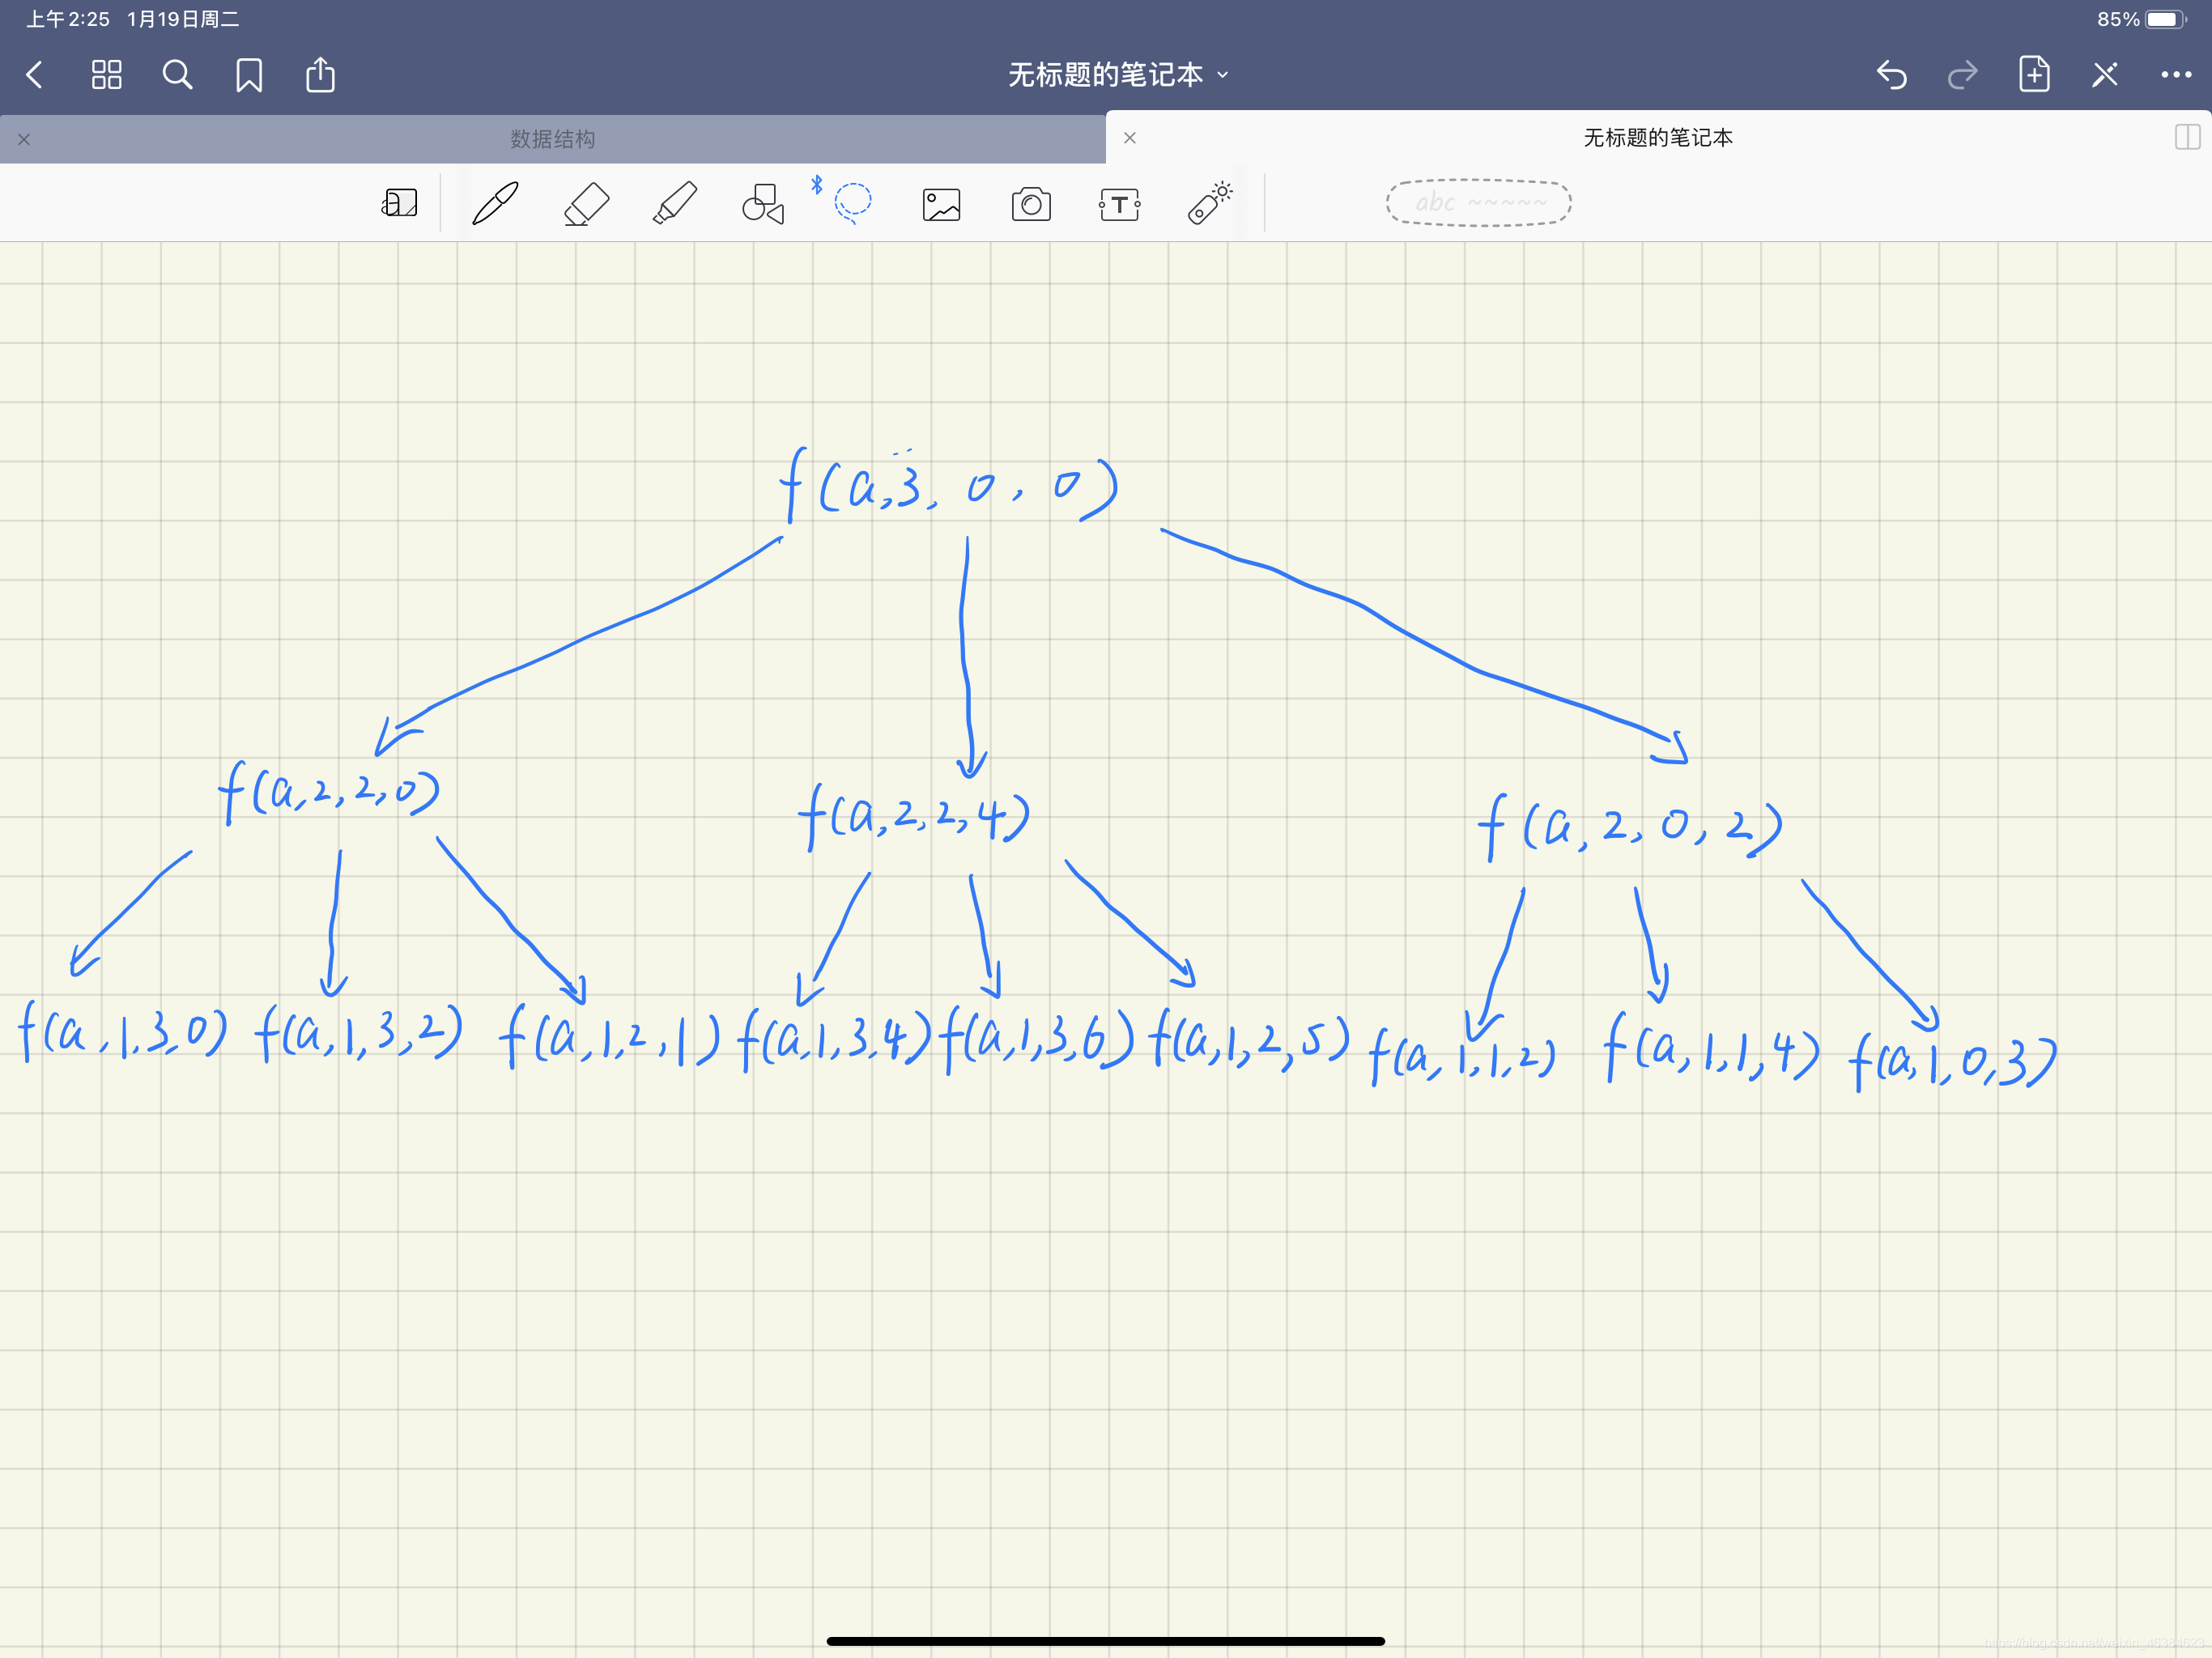Undo the last stroke
Viewport: 2212px width, 1658px height.
coord(1891,75)
